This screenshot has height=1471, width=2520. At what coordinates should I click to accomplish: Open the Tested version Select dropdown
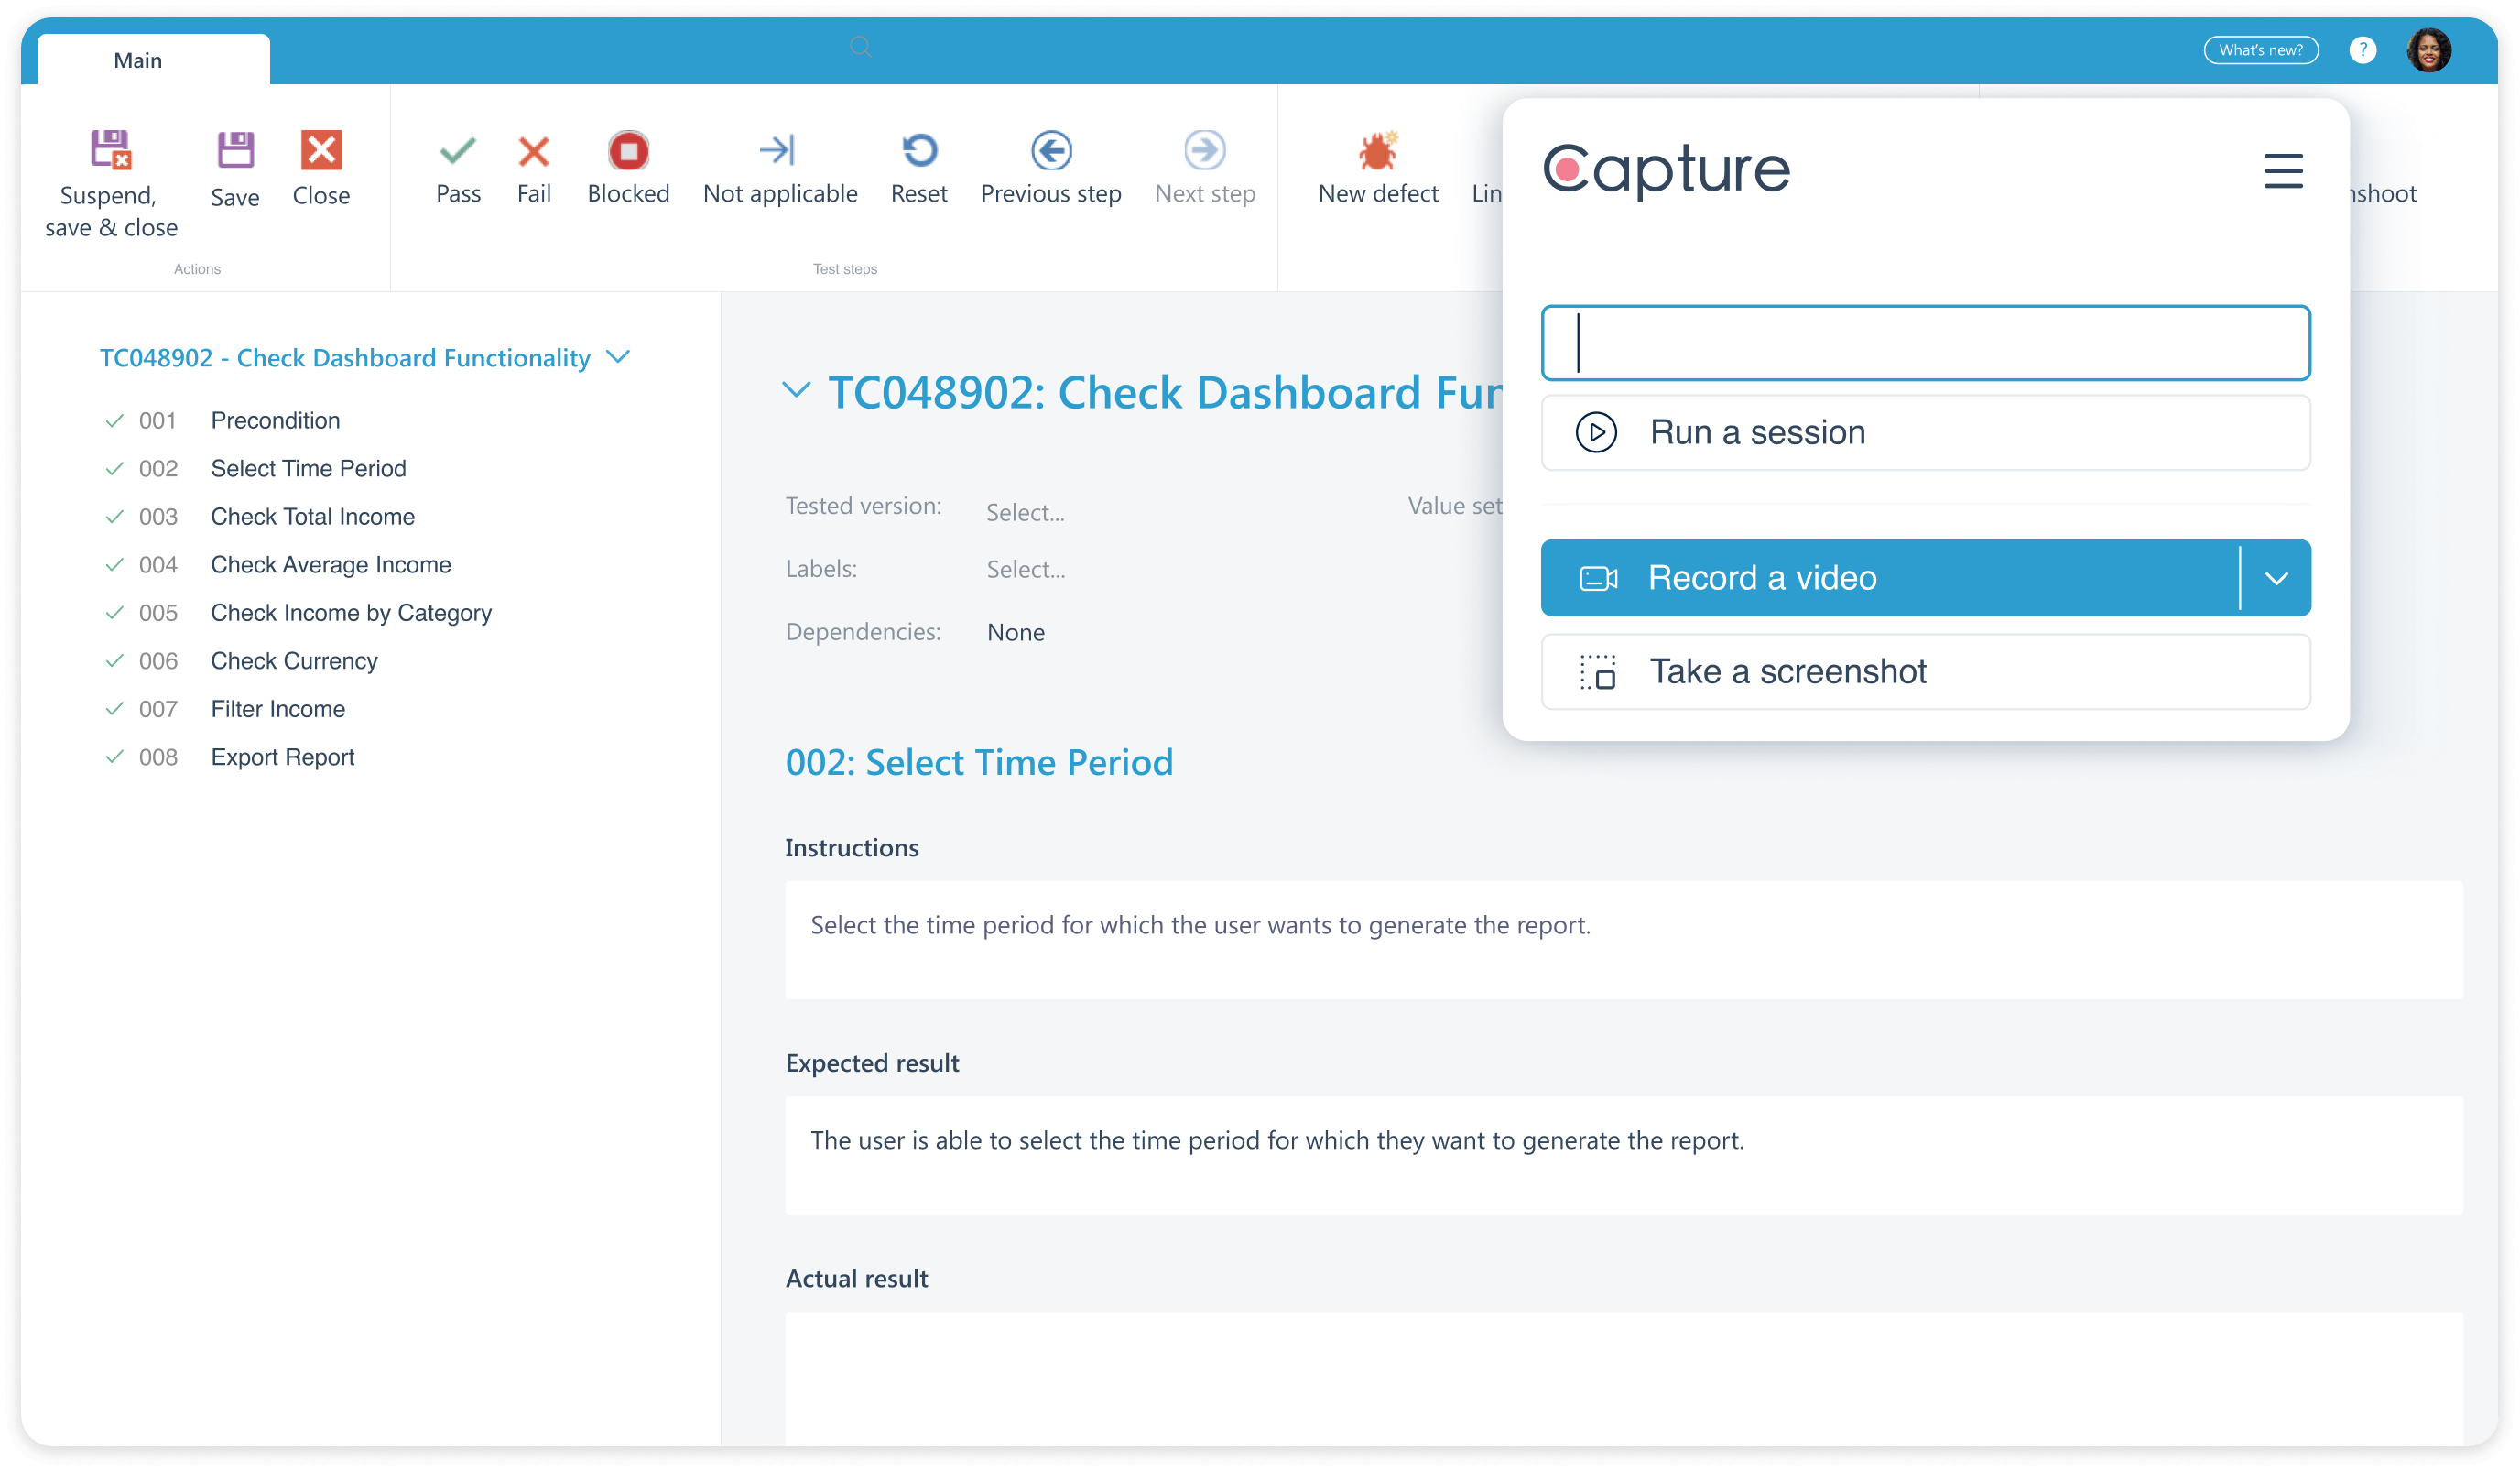[x=1024, y=512]
